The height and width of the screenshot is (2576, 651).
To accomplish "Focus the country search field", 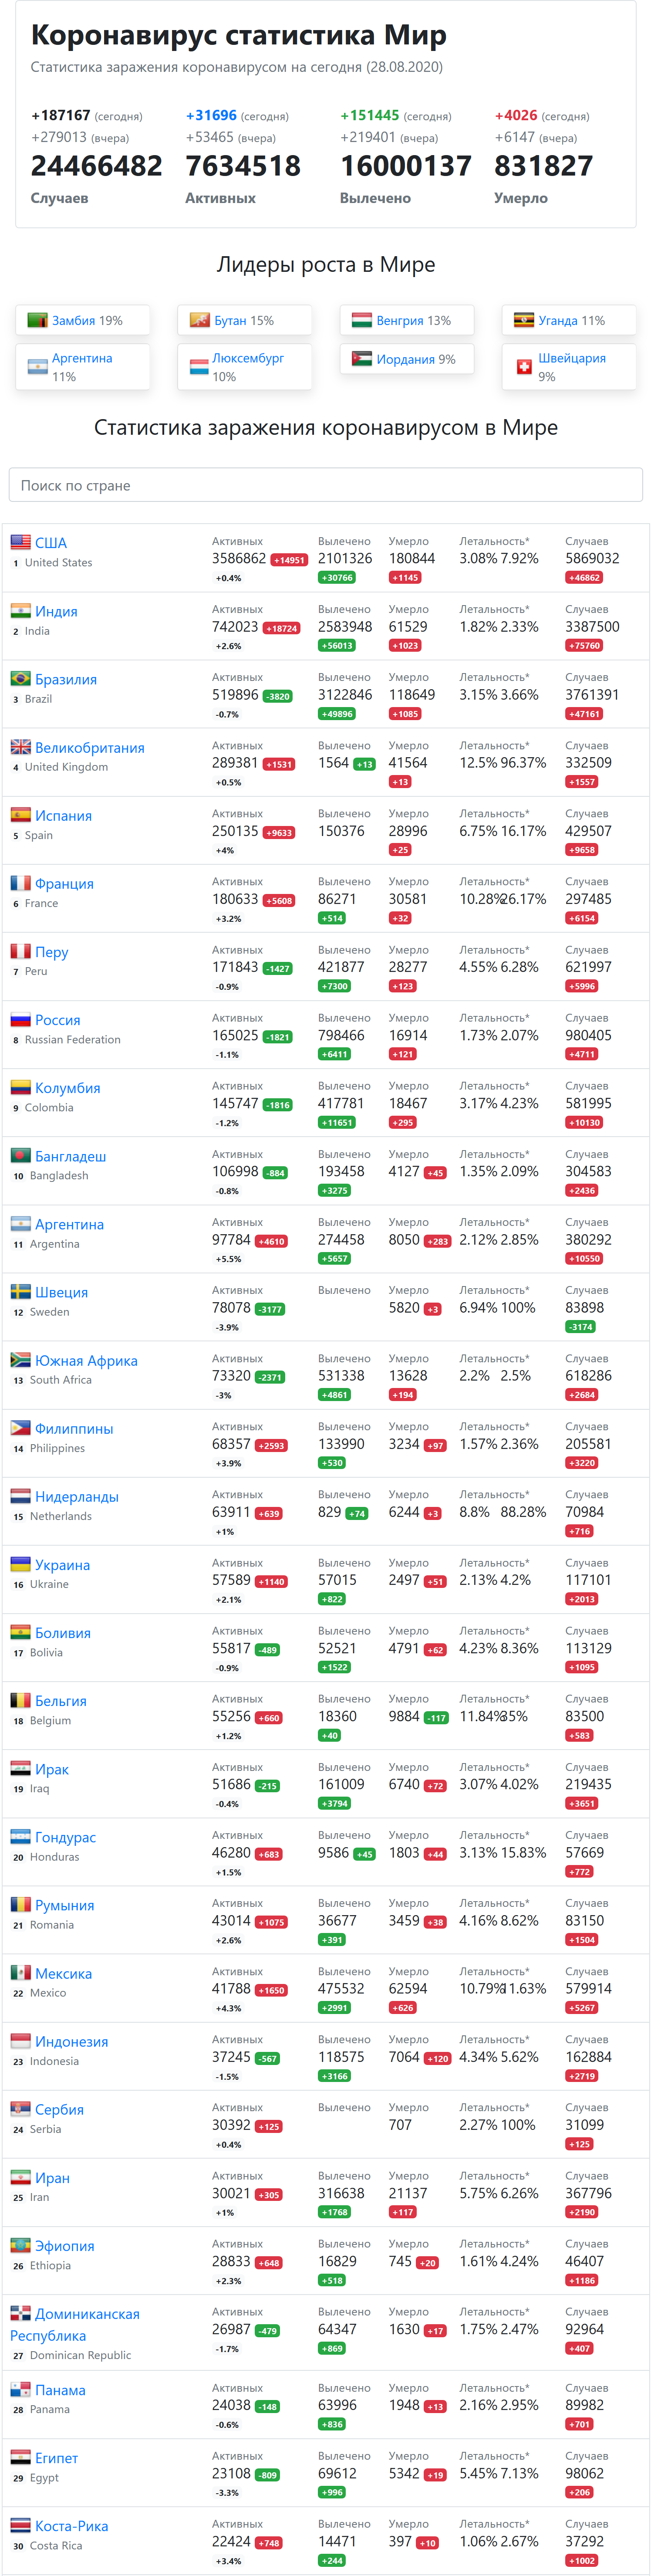I will 326,485.
